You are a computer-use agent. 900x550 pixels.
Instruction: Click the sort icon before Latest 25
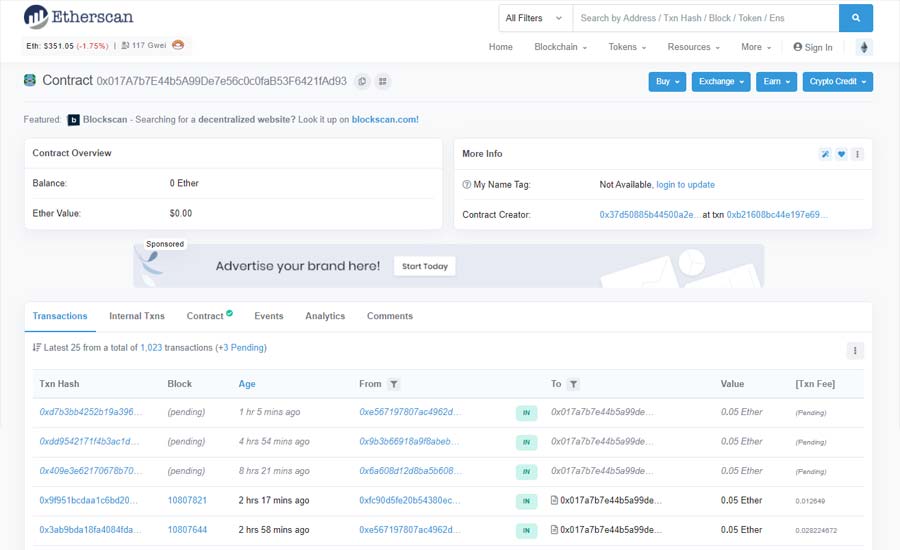[x=37, y=347]
